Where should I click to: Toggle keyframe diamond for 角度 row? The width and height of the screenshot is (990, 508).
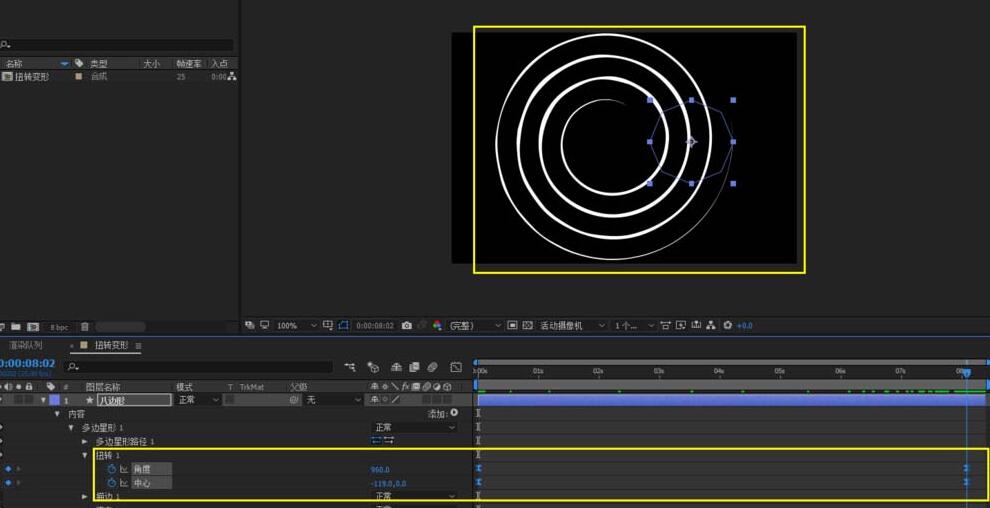(x=8, y=469)
